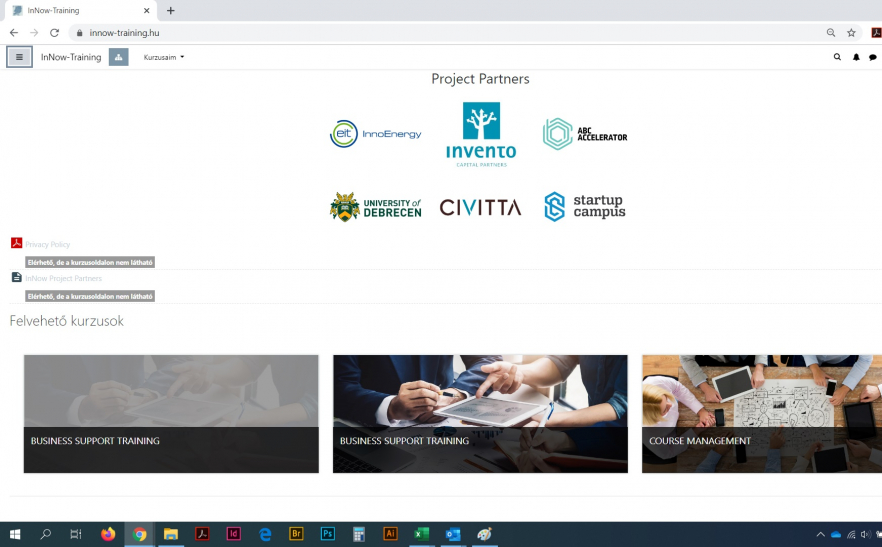This screenshot has width=882, height=547.
Task: Go back with the browser back arrow
Action: click(14, 33)
